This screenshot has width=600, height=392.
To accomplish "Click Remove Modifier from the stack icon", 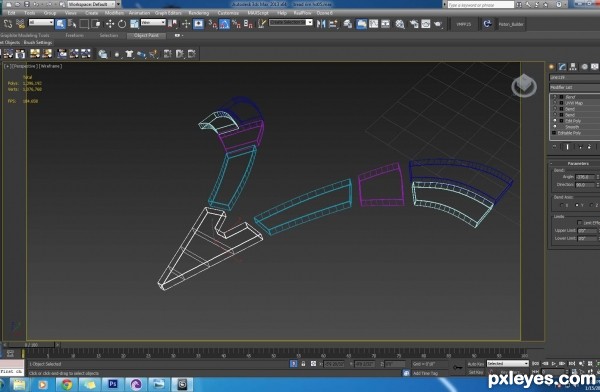I will (x=589, y=147).
